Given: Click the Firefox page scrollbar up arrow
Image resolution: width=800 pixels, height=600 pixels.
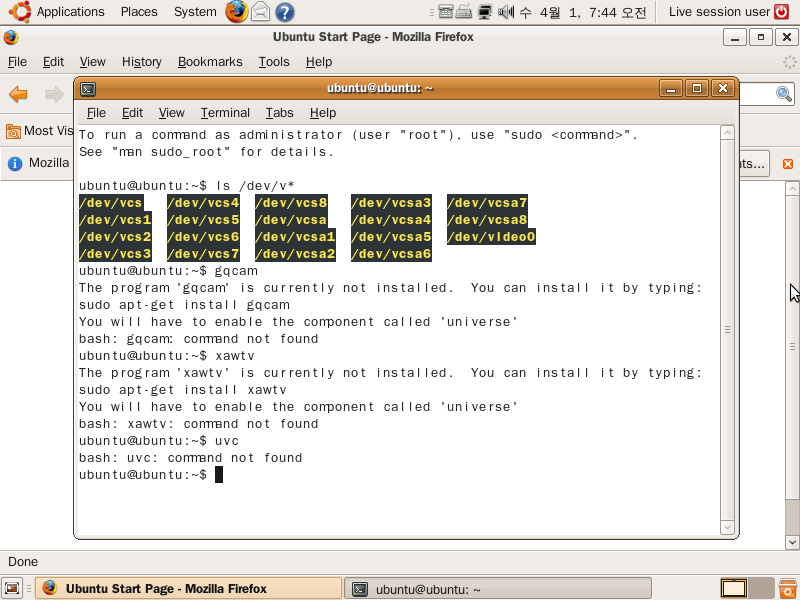Looking at the screenshot, I should [x=792, y=188].
